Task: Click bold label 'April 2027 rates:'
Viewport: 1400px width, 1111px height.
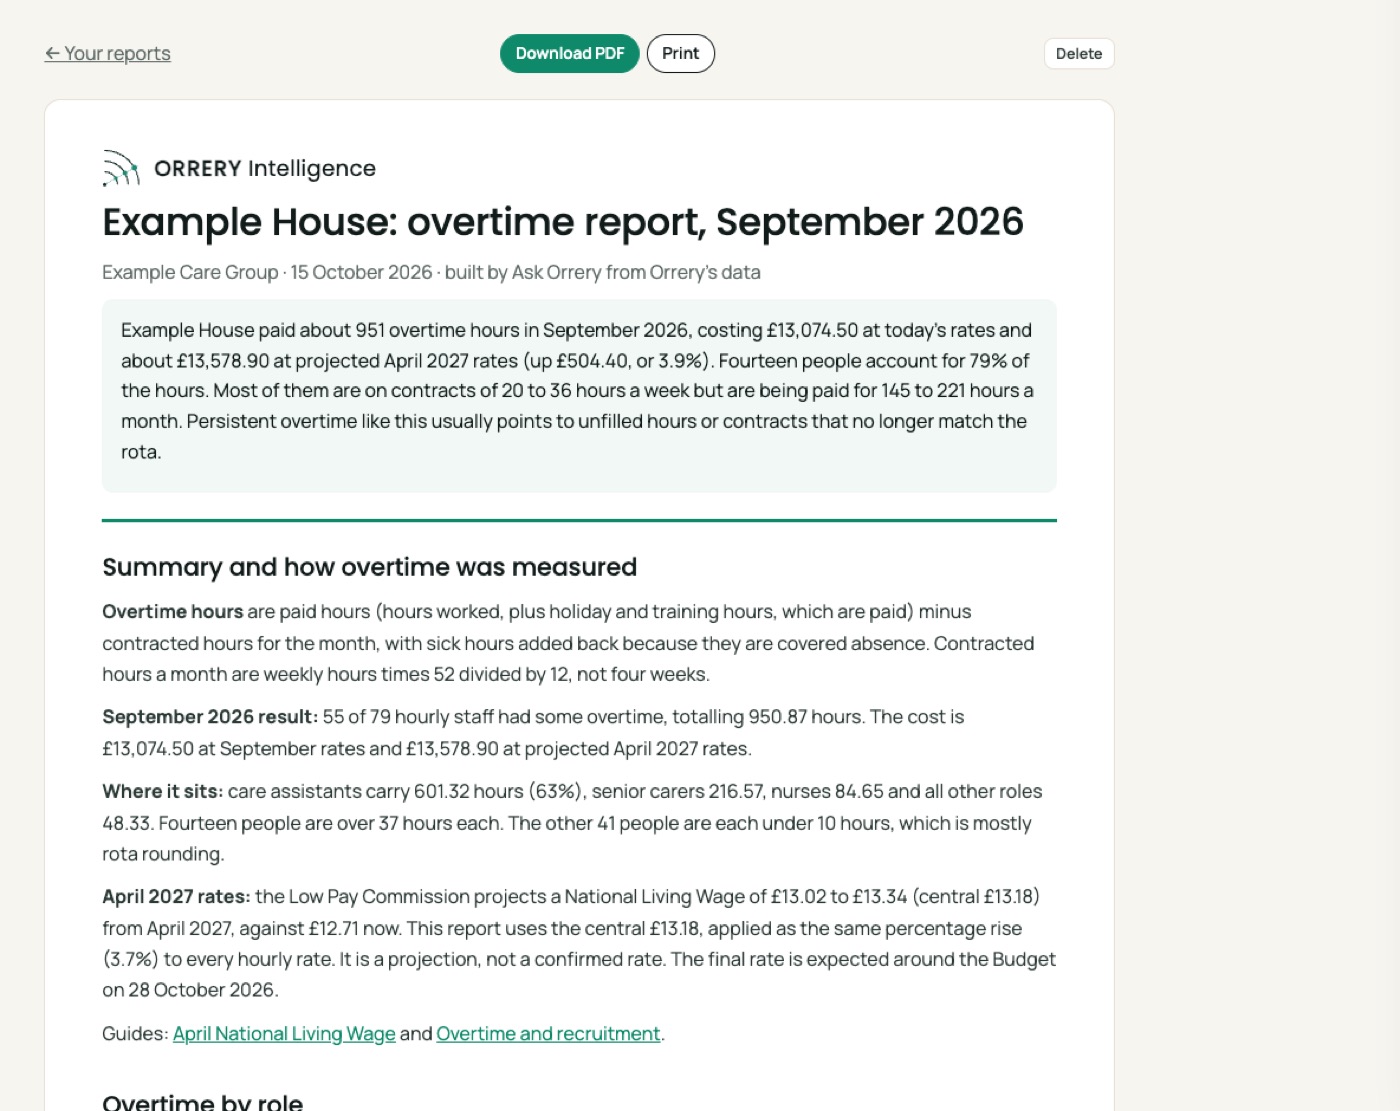Action: coord(176,897)
